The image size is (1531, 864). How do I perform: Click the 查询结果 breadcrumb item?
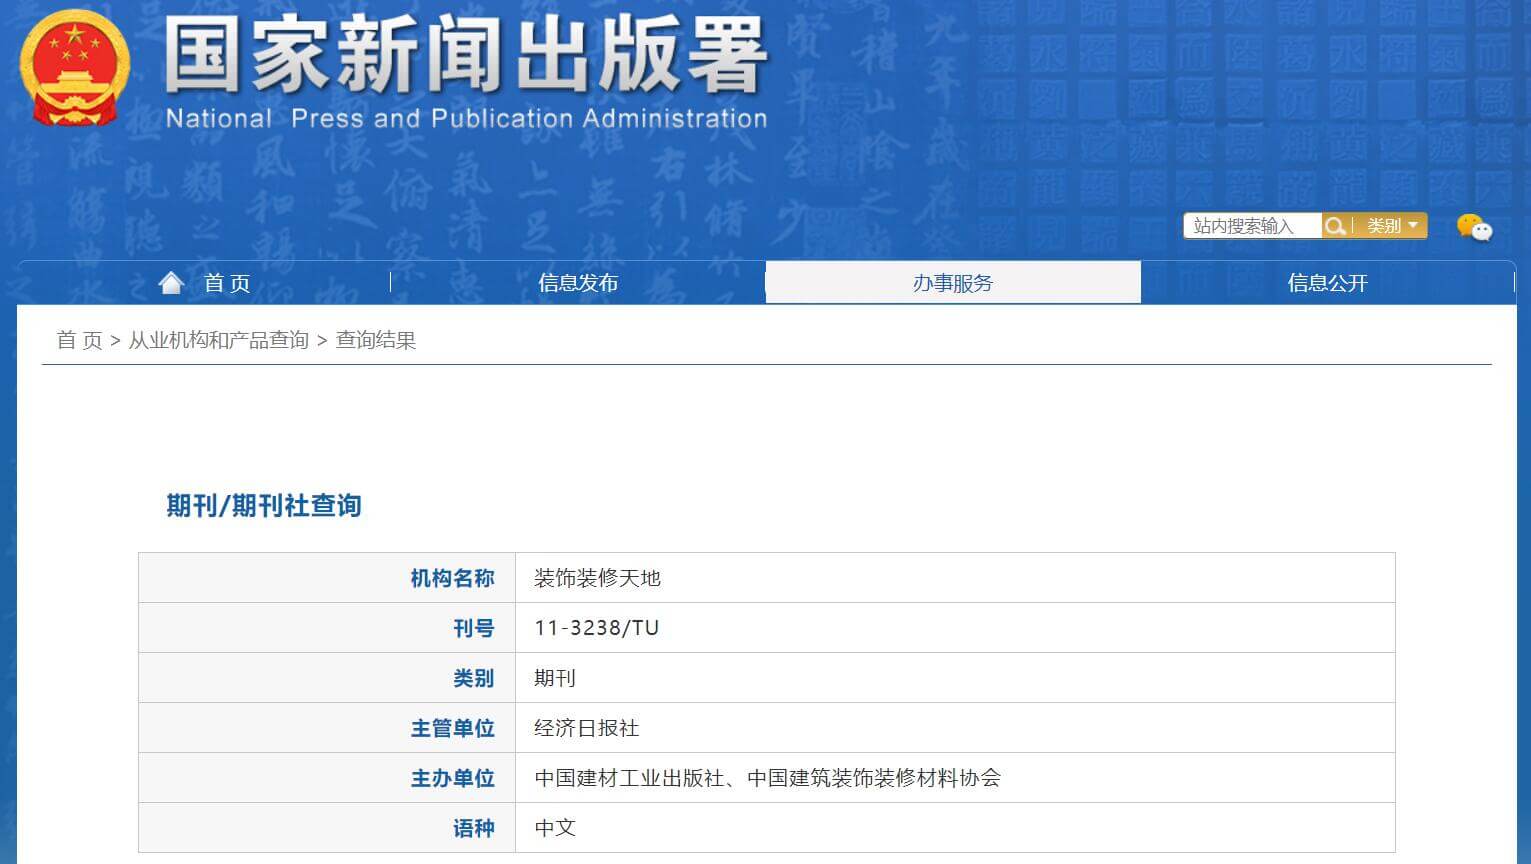click(375, 340)
